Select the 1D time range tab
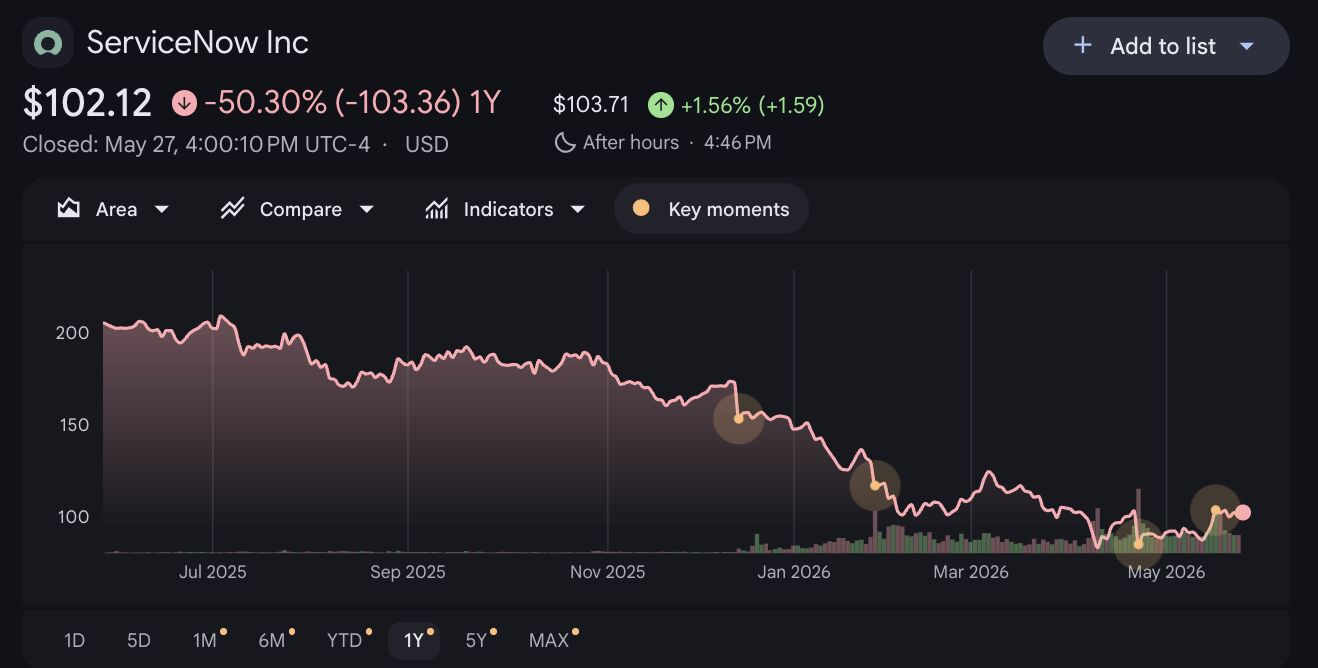1318x668 pixels. pos(74,640)
